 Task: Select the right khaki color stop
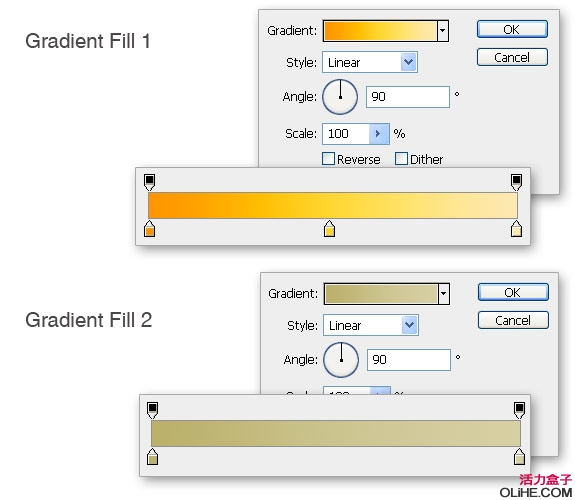click(x=519, y=456)
